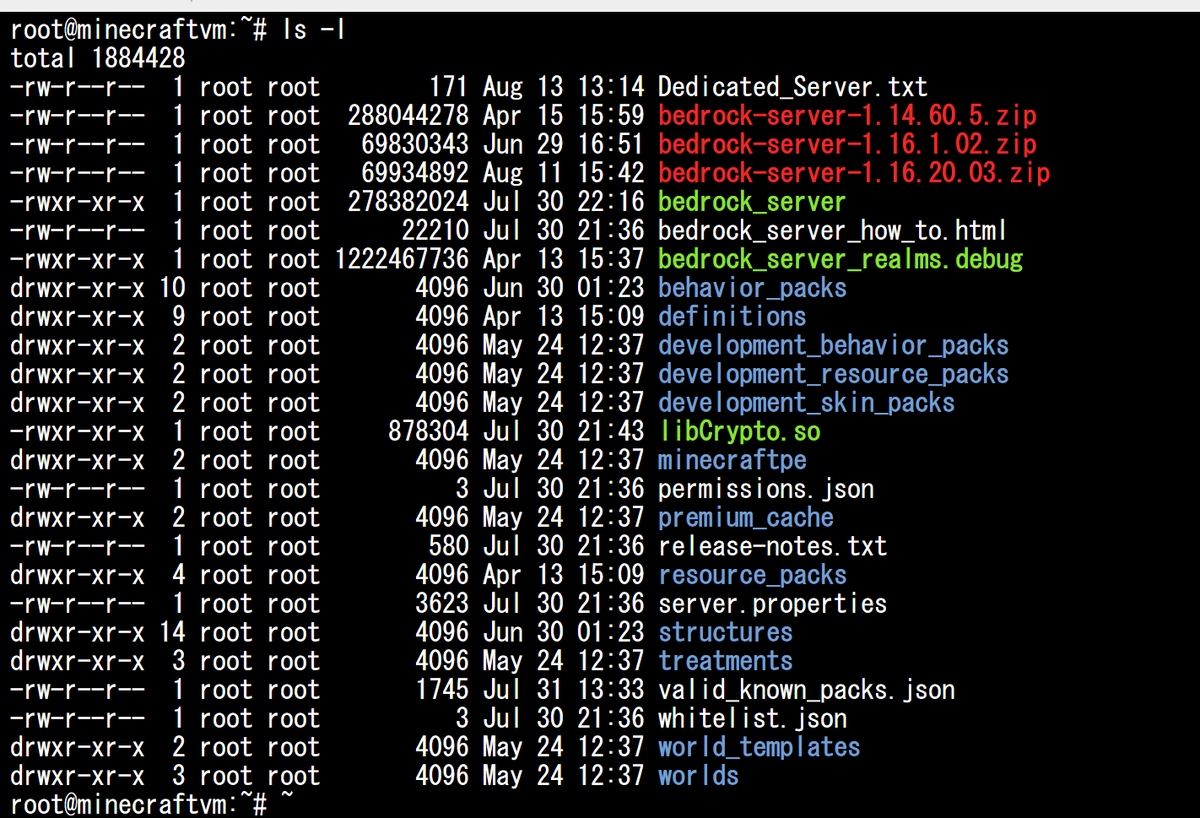Click bedrock-server-1.16.20.03.zip filename
The image size is (1200, 818).
(x=854, y=174)
